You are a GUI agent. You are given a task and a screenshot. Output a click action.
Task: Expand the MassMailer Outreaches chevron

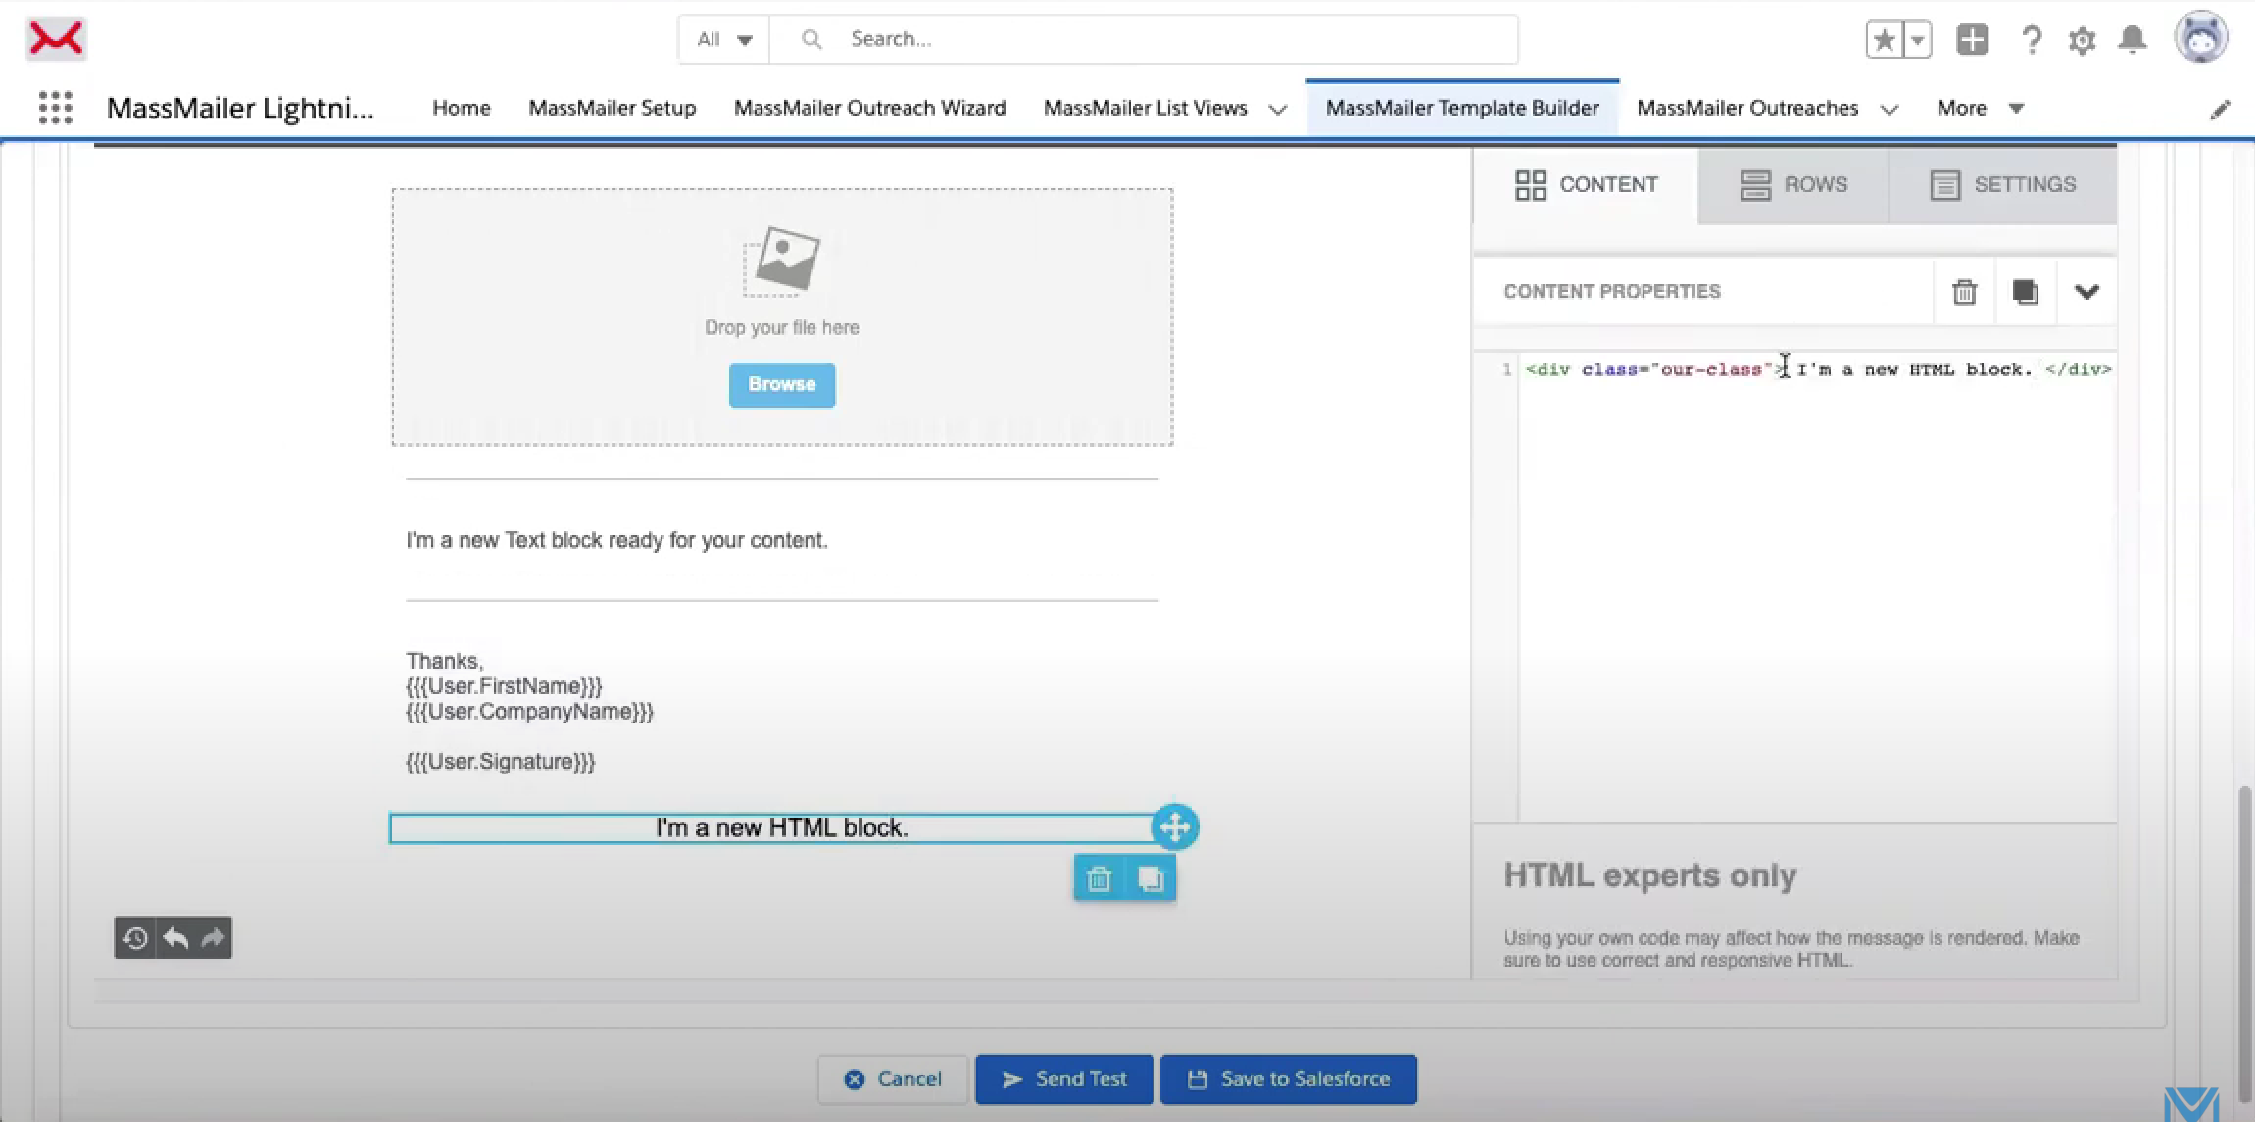click(1889, 109)
